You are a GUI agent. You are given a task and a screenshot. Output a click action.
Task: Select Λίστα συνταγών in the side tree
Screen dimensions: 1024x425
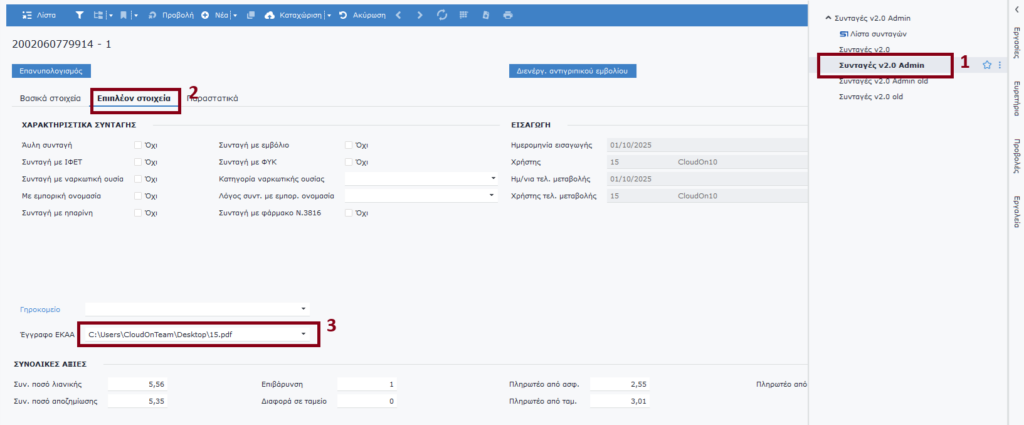(877, 34)
